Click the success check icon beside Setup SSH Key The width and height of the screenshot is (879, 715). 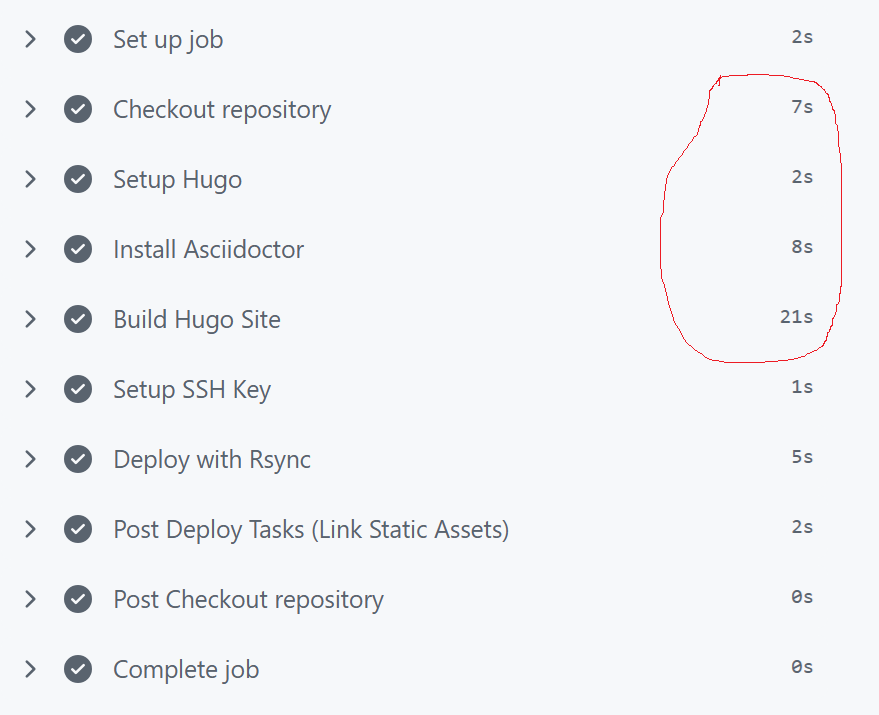(78, 390)
